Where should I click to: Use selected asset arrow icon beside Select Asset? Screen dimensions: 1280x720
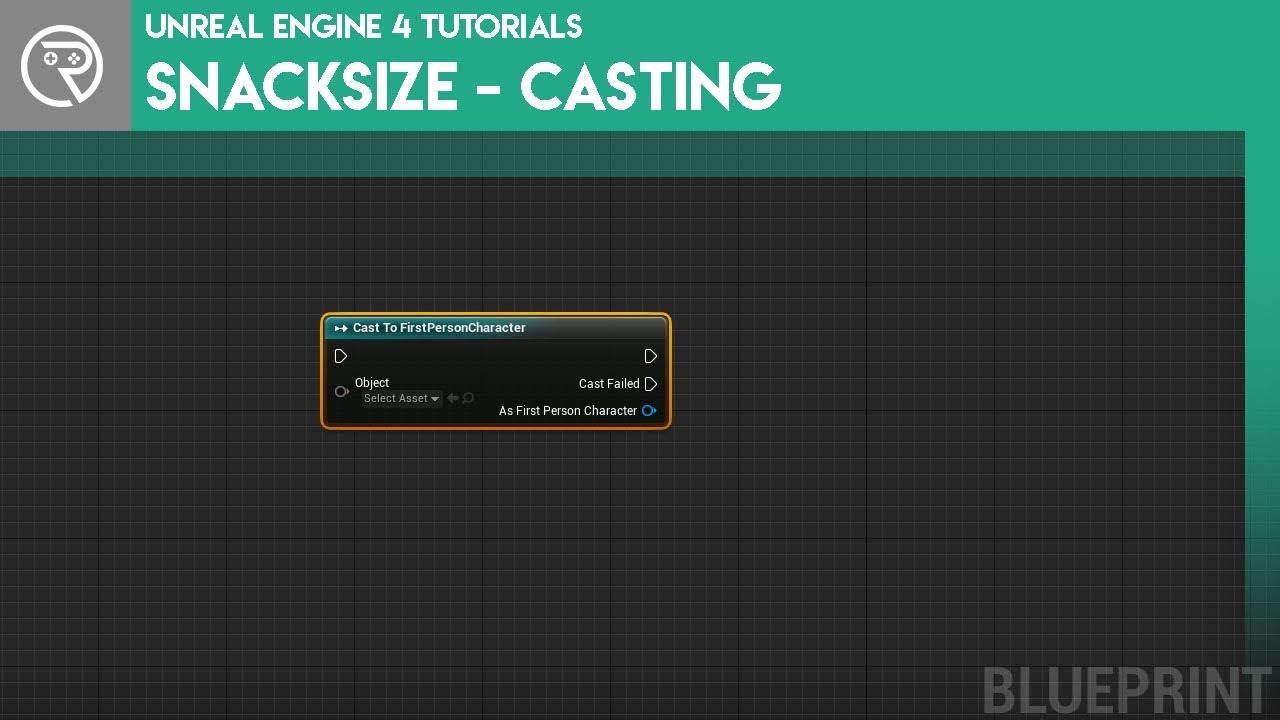point(453,398)
